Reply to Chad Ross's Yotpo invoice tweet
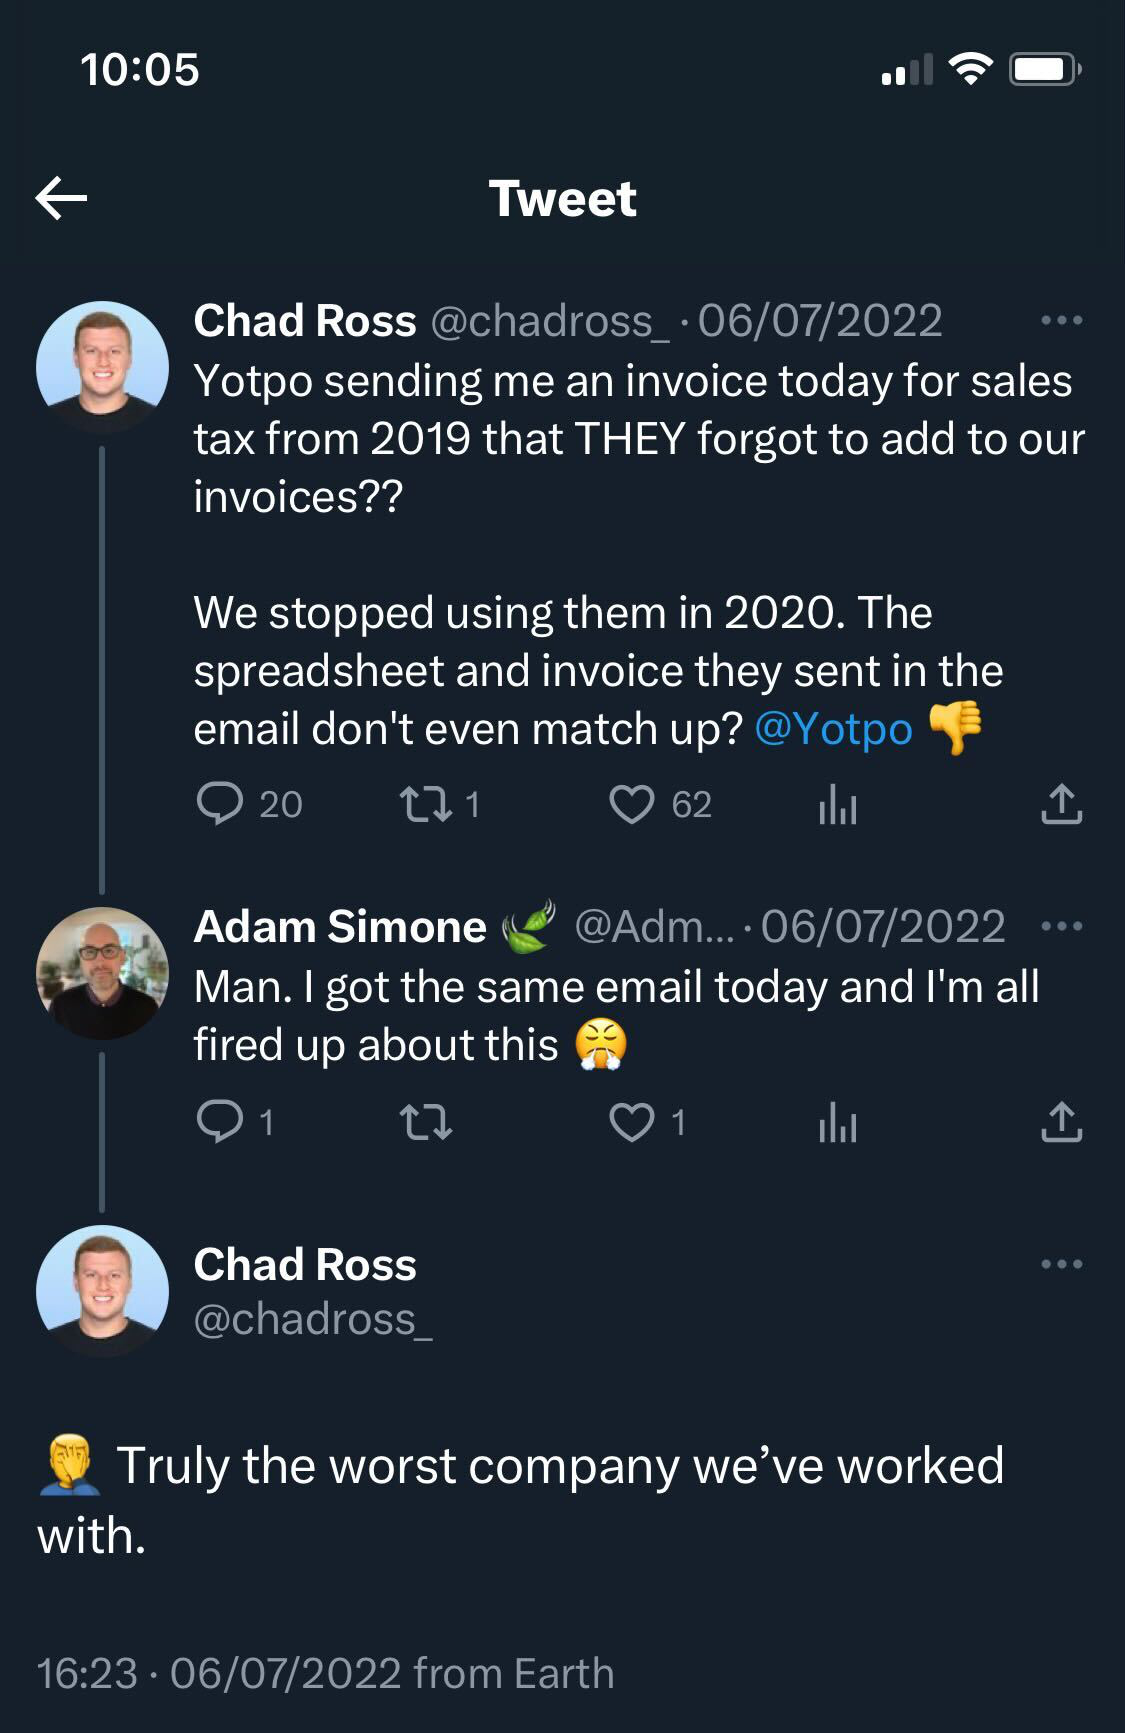Image resolution: width=1125 pixels, height=1733 pixels. [220, 804]
